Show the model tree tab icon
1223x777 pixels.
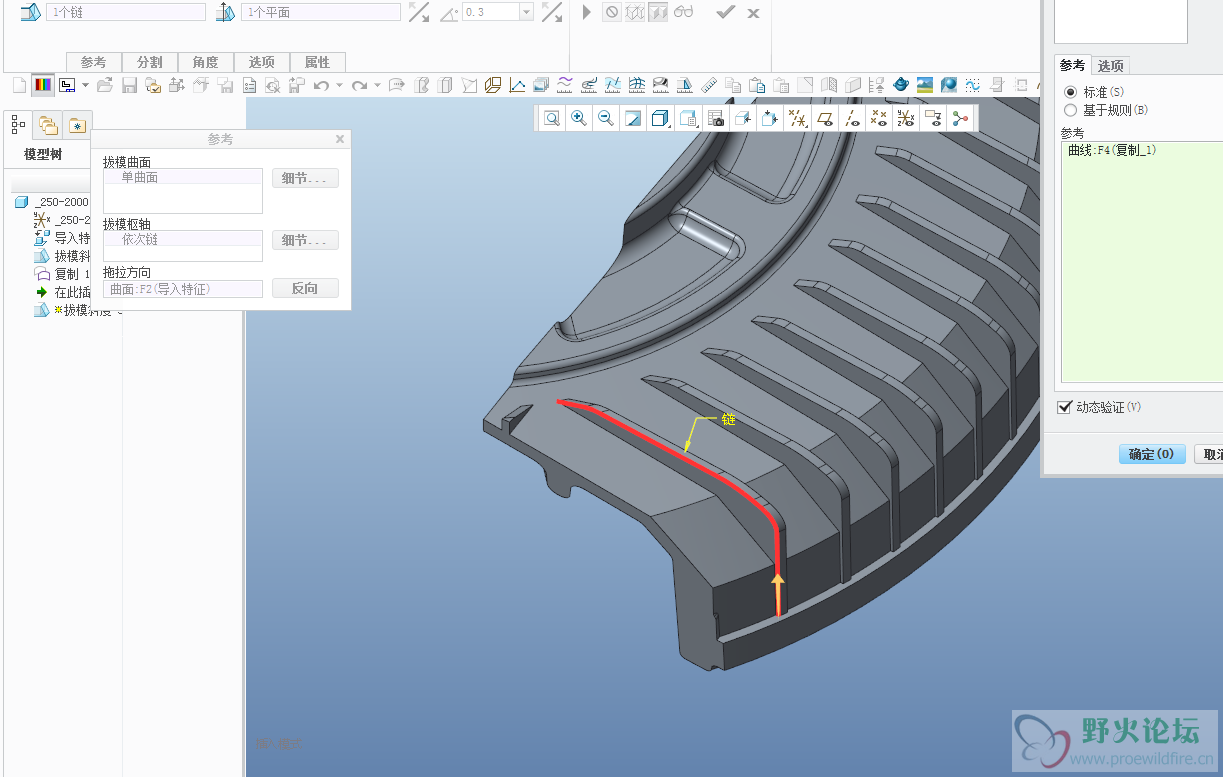pyautogui.click(x=19, y=125)
